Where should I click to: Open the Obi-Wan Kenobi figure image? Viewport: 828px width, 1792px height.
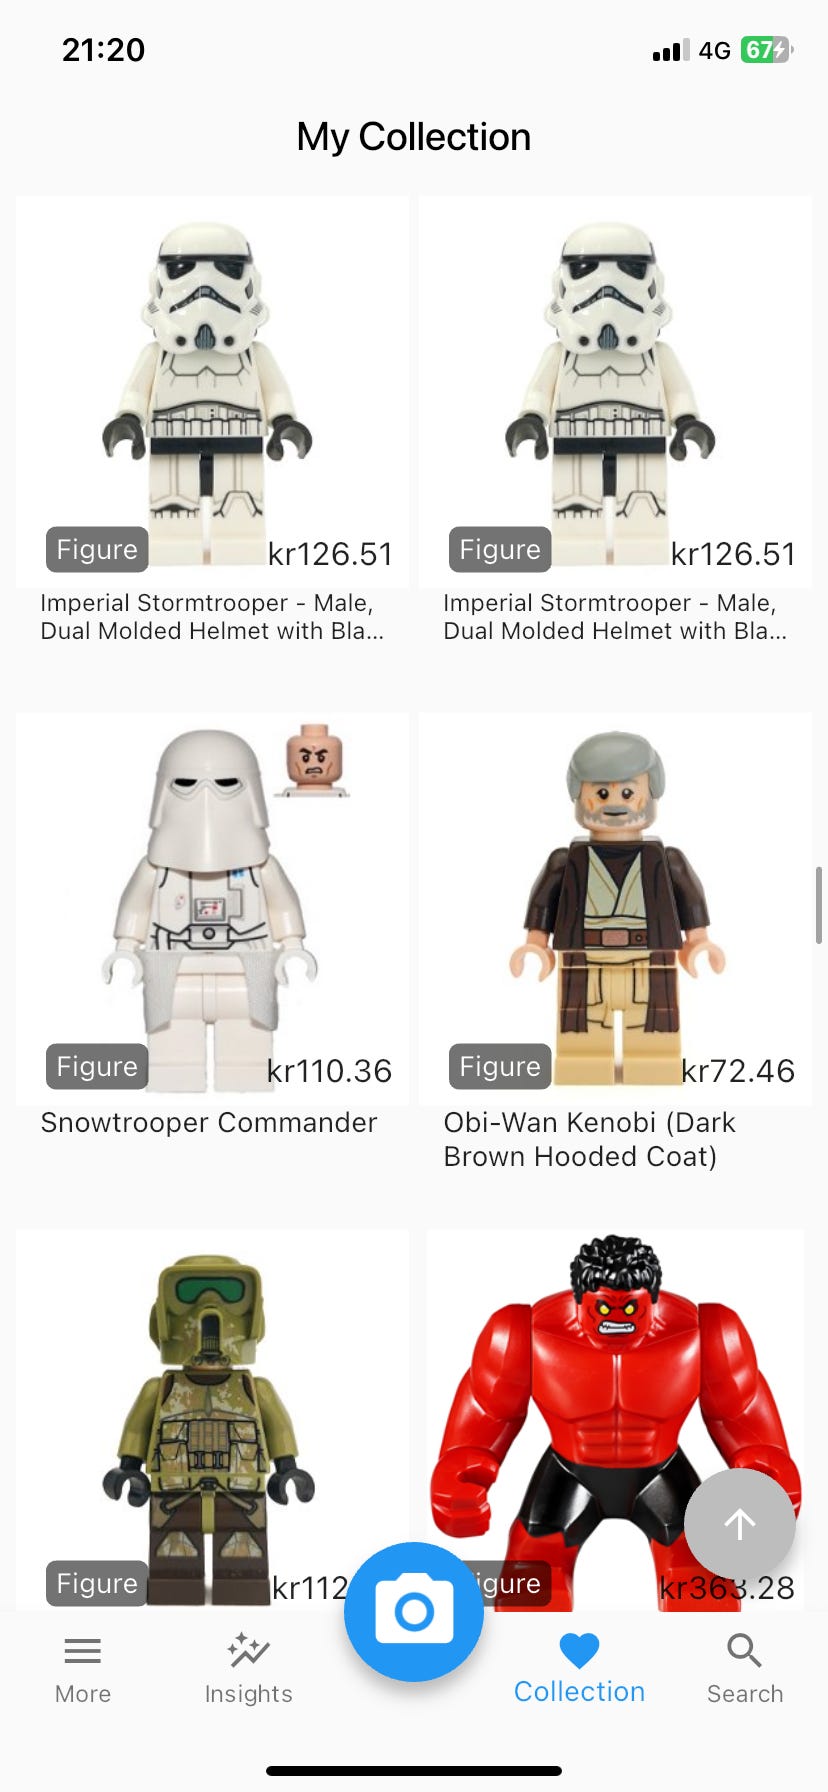(x=615, y=909)
